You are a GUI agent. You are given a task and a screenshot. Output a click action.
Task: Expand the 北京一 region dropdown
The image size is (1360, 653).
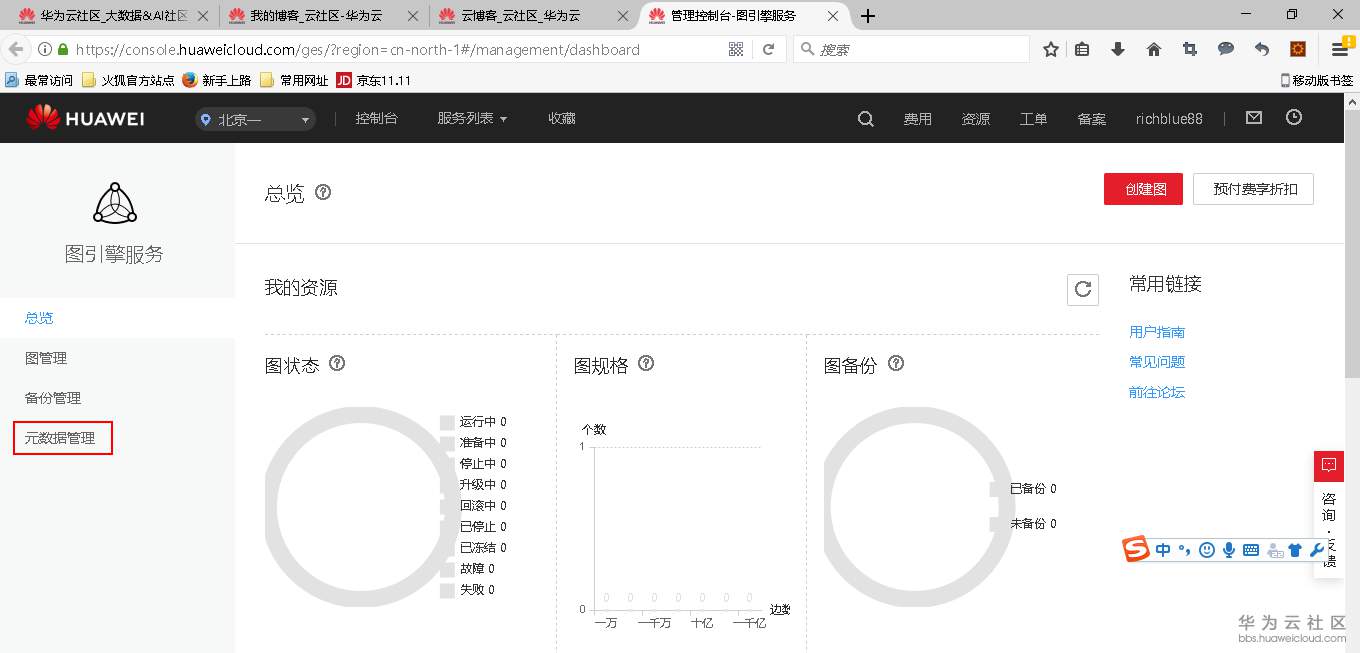coord(255,118)
